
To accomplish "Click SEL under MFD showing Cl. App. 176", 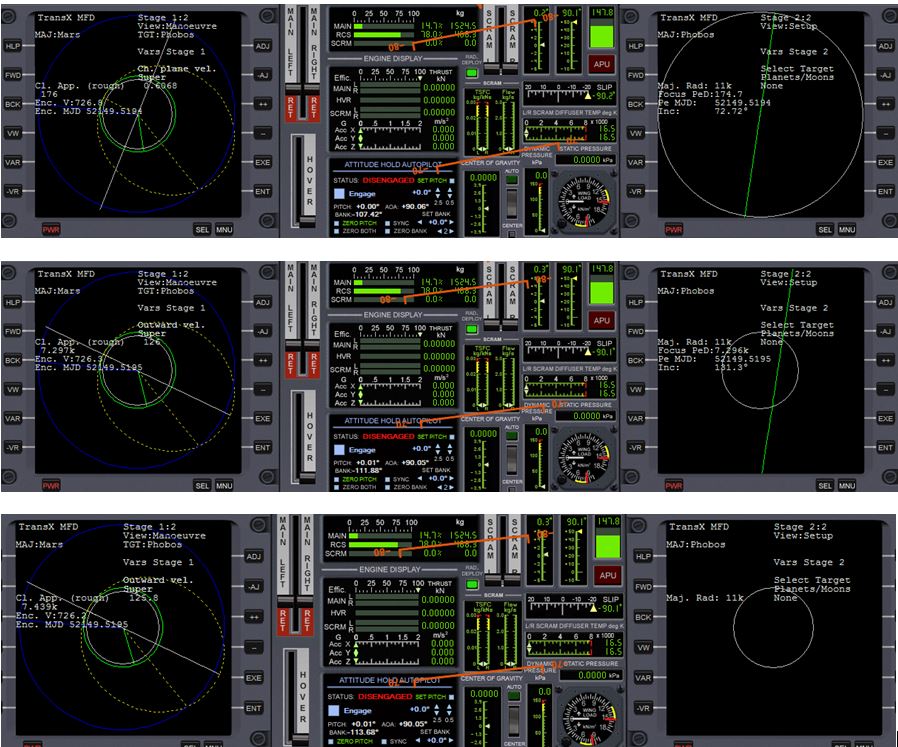I will click(202, 230).
